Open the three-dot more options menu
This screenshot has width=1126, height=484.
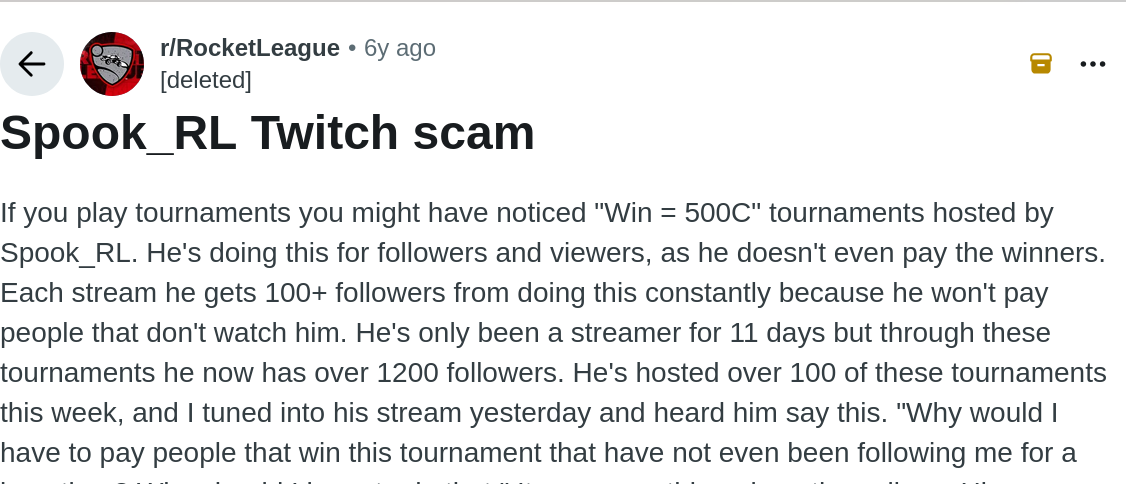click(x=1093, y=64)
